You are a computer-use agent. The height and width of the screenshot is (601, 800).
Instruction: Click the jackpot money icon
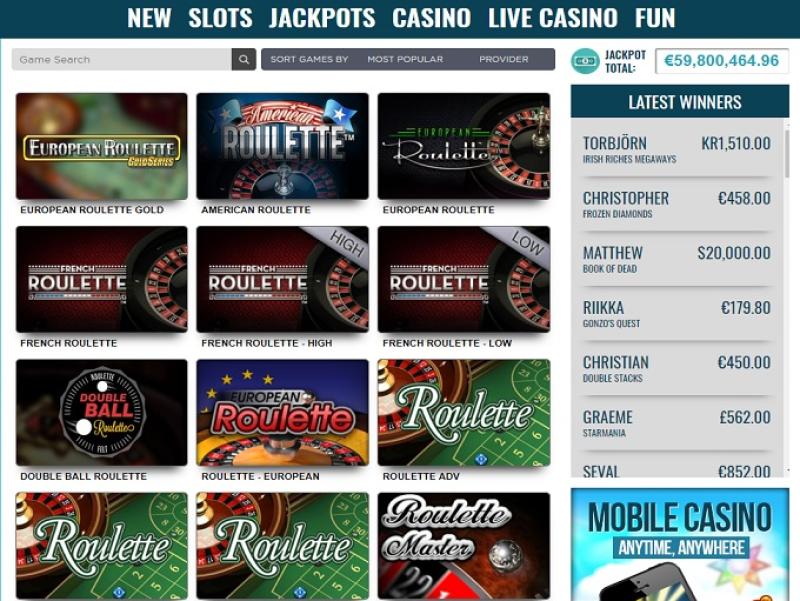pyautogui.click(x=585, y=61)
